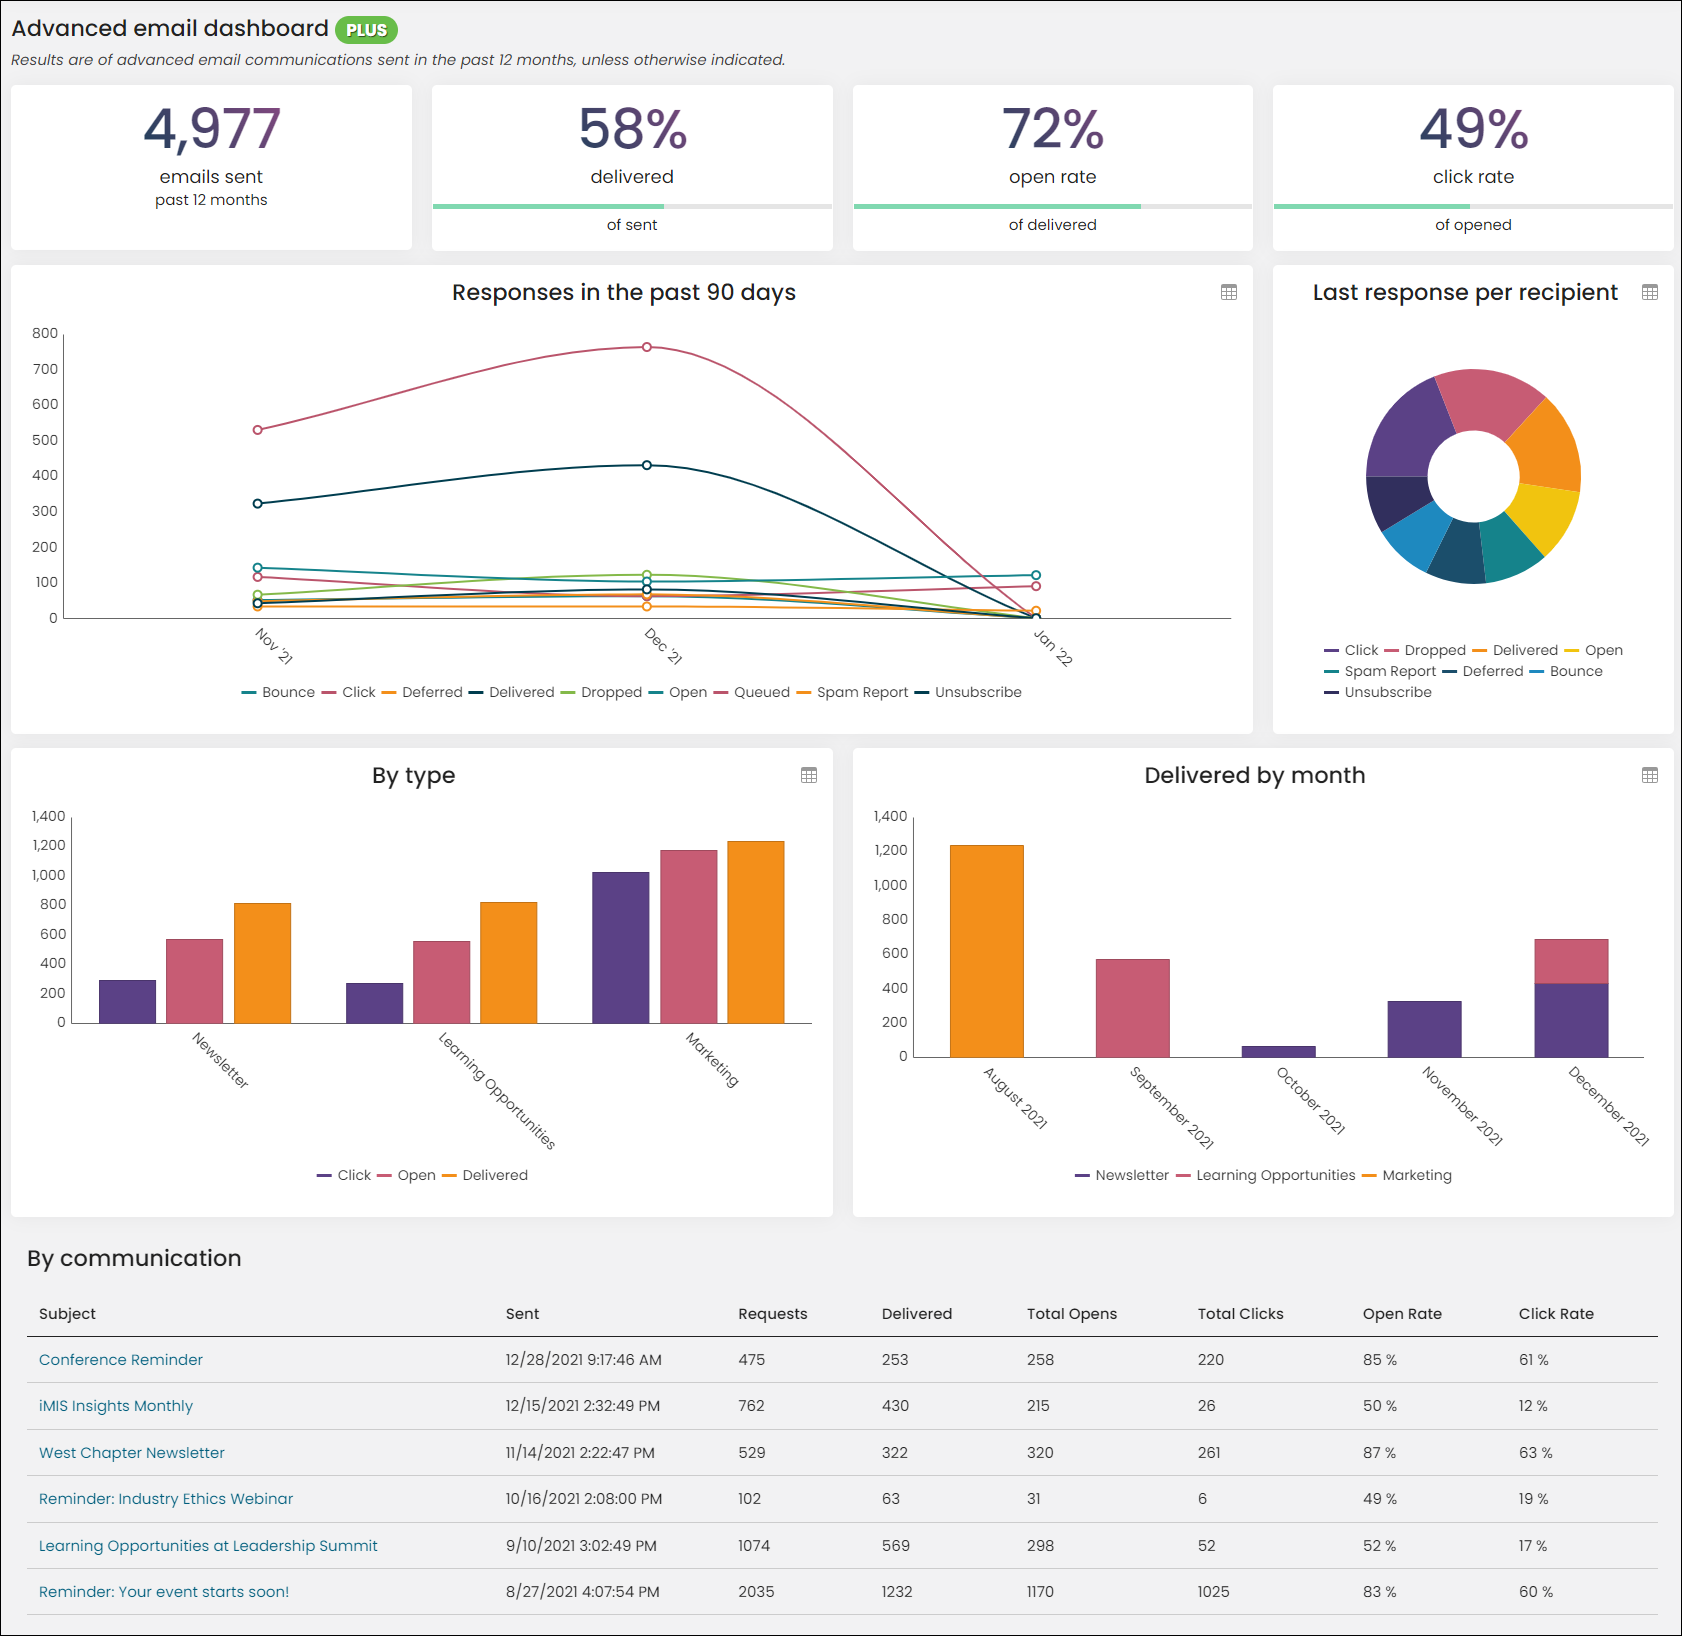Screen dimensions: 1682x1636
Task: Open Conference Reminder communication
Action: pyautogui.click(x=121, y=1360)
